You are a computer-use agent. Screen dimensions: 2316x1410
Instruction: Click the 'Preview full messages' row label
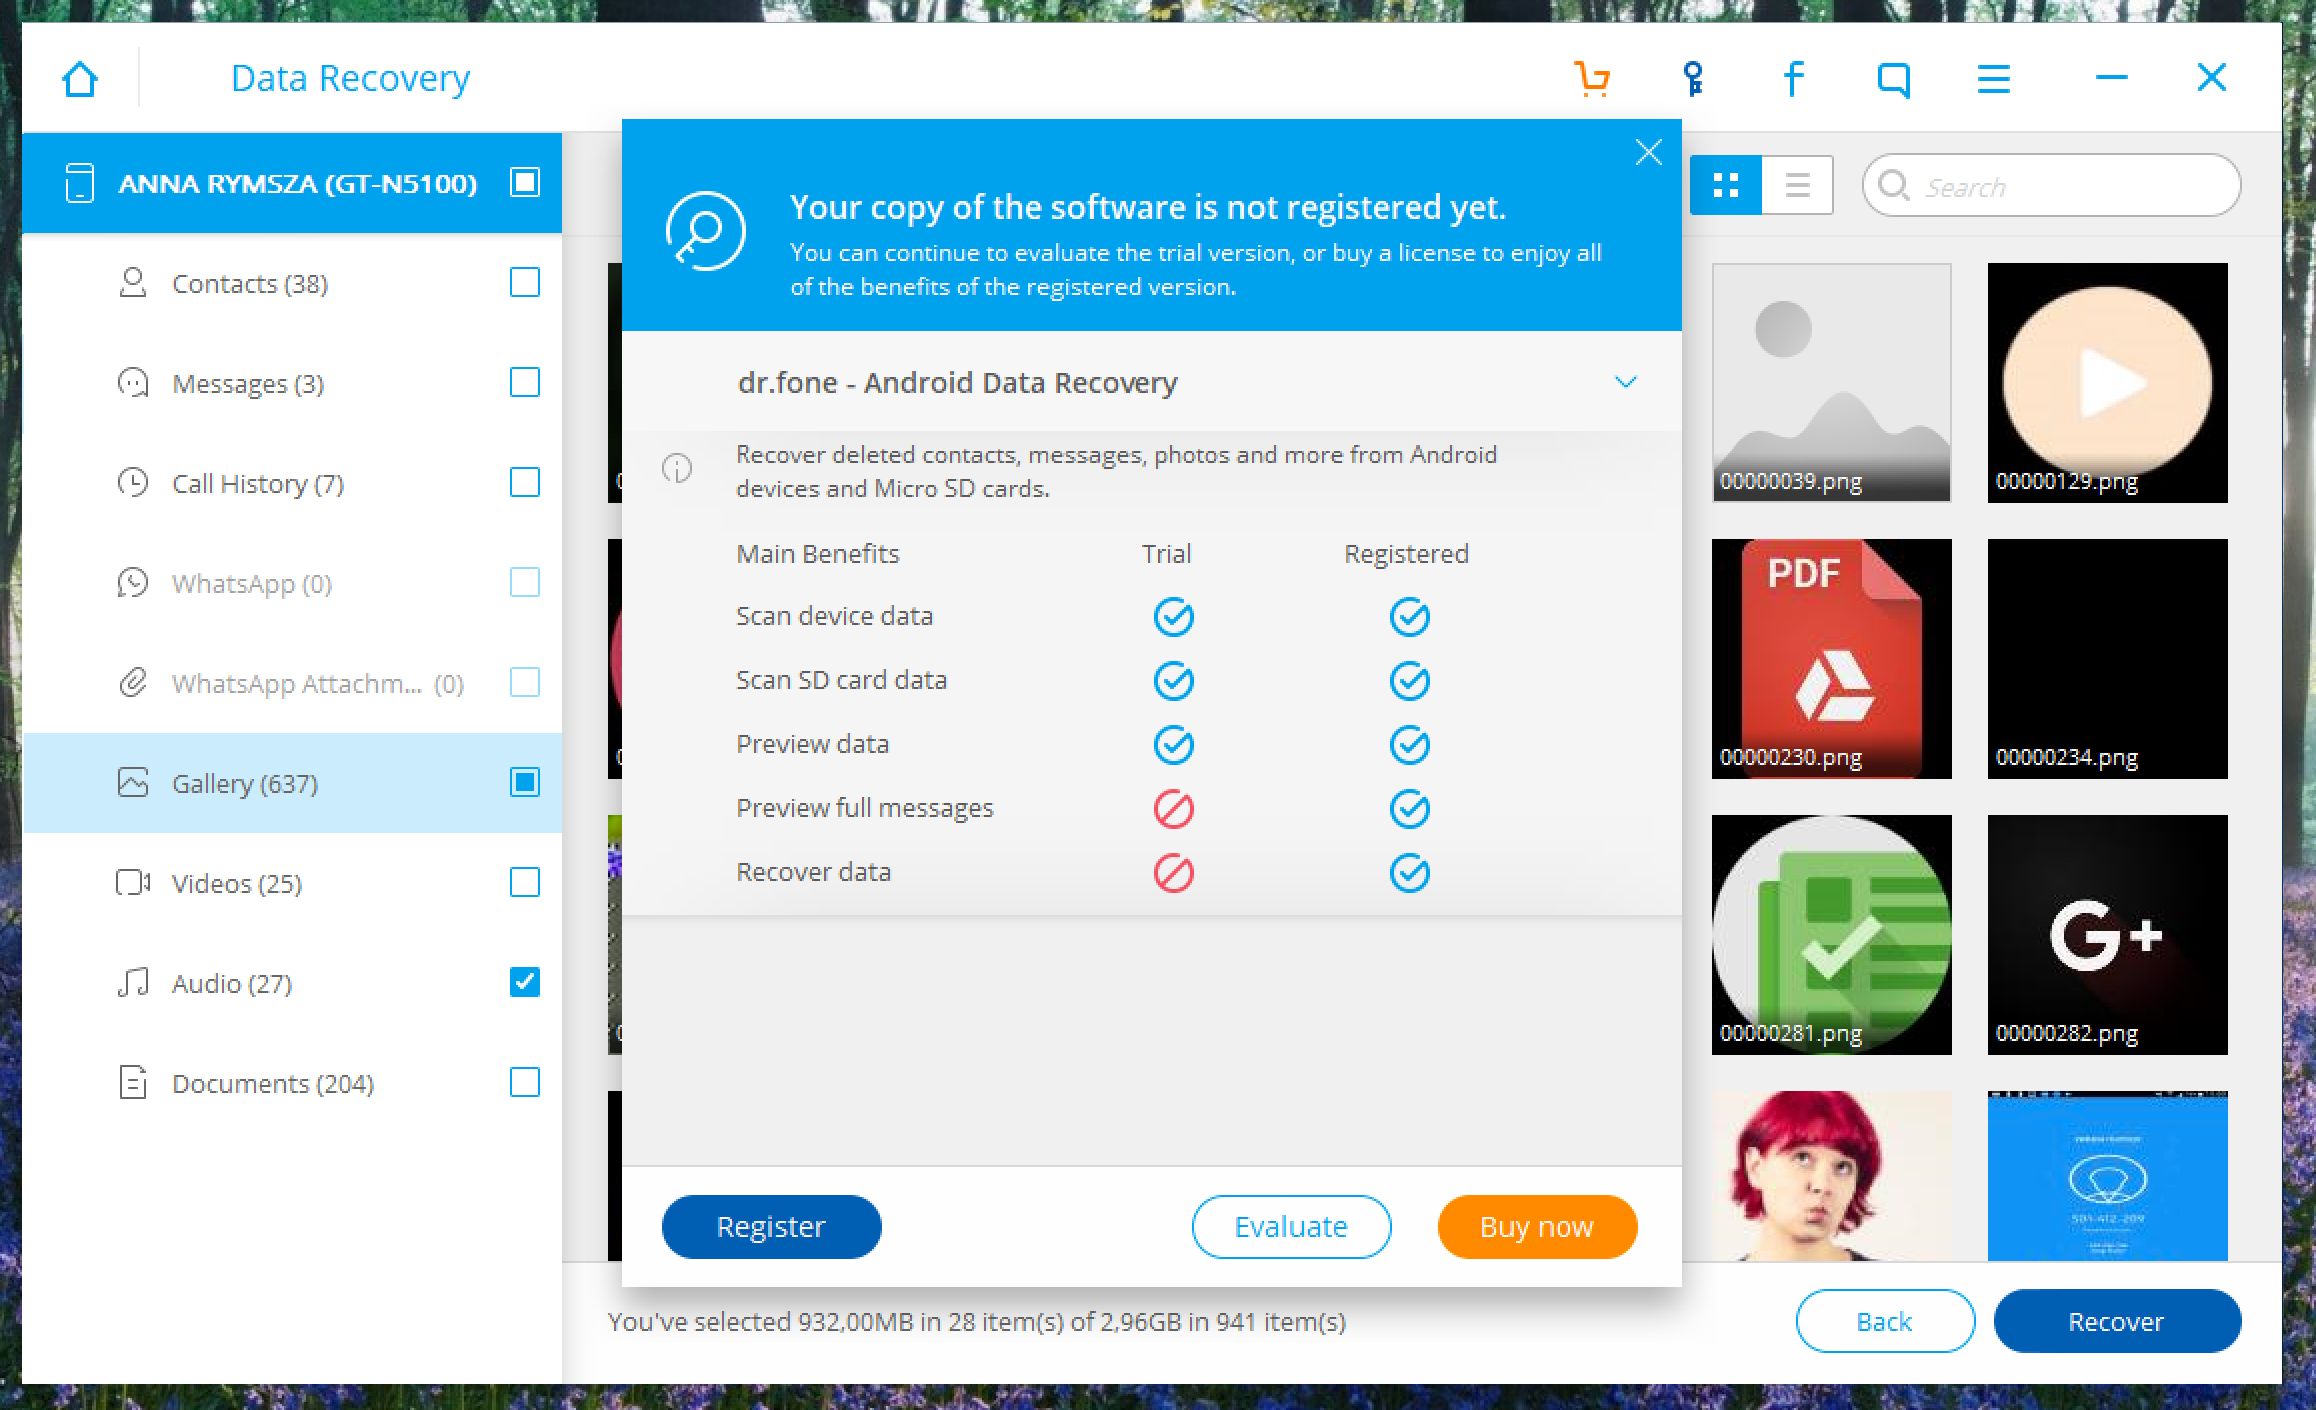coord(865,808)
